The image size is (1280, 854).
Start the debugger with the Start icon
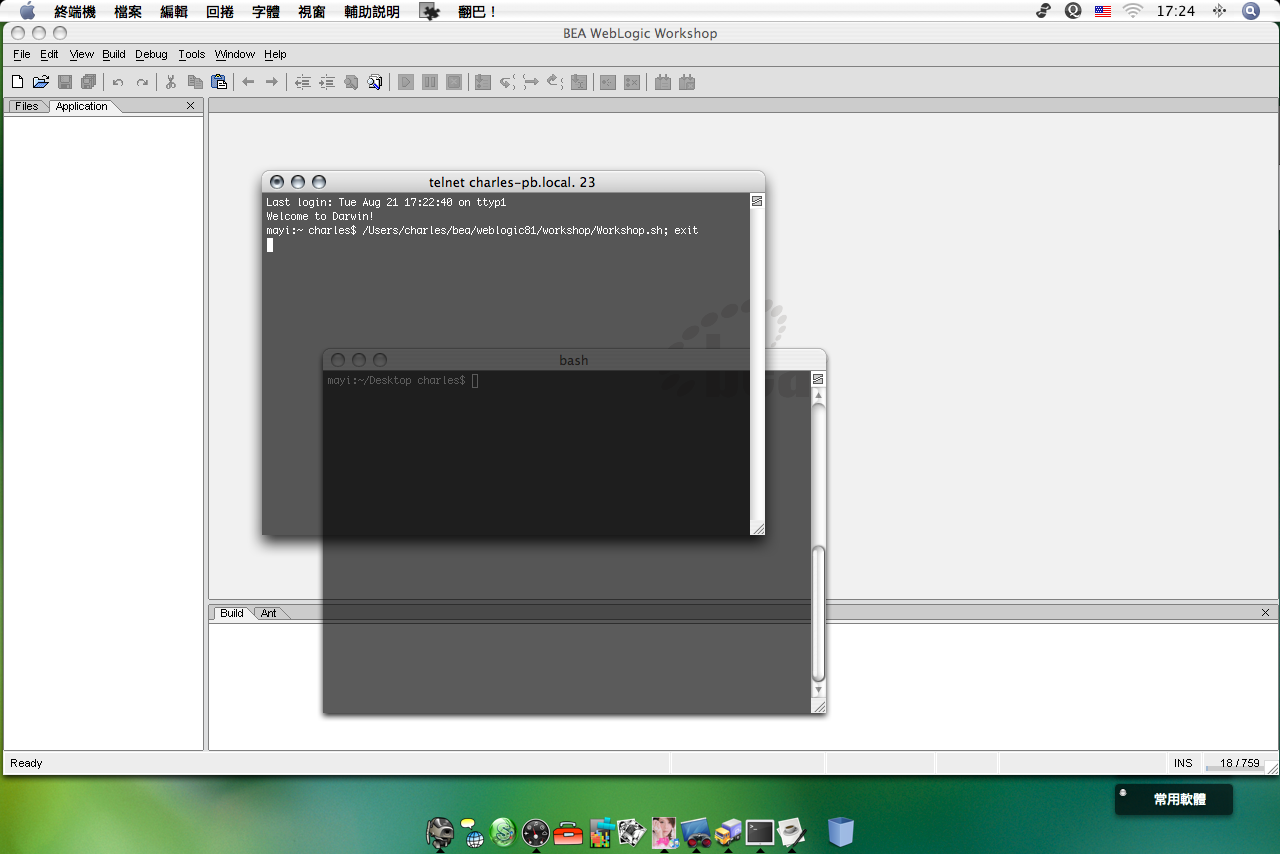tap(406, 82)
